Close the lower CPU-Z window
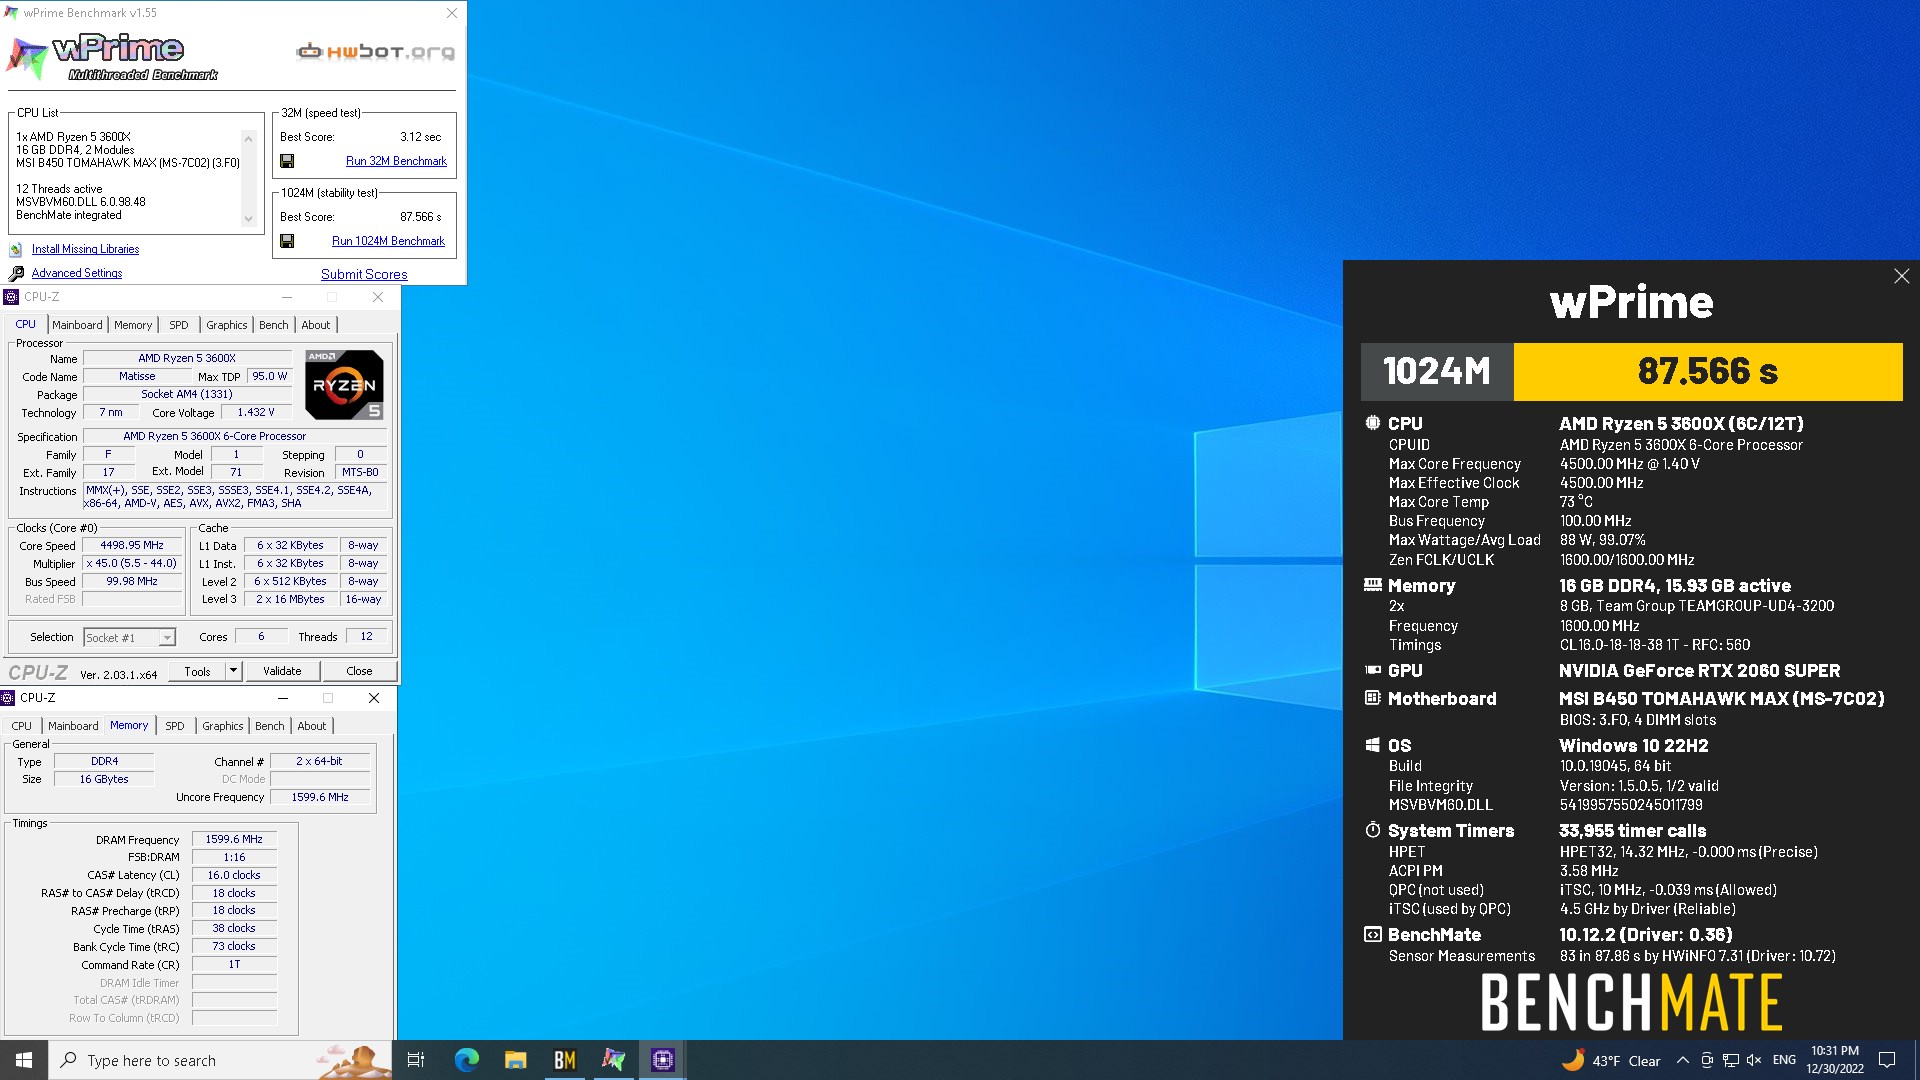 coord(374,698)
